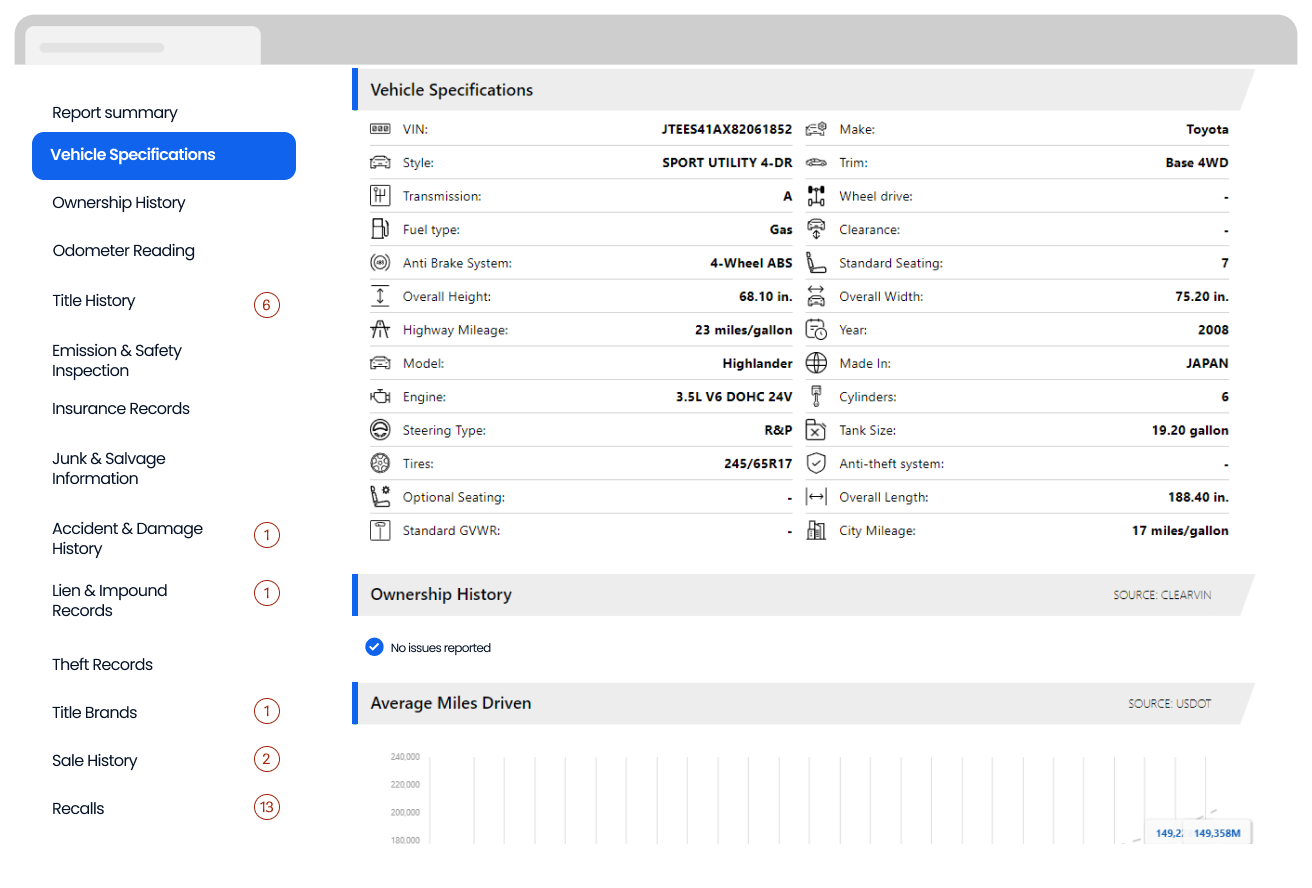1312x888 pixels.
Task: Click the Fuel type pump icon
Action: click(380, 229)
